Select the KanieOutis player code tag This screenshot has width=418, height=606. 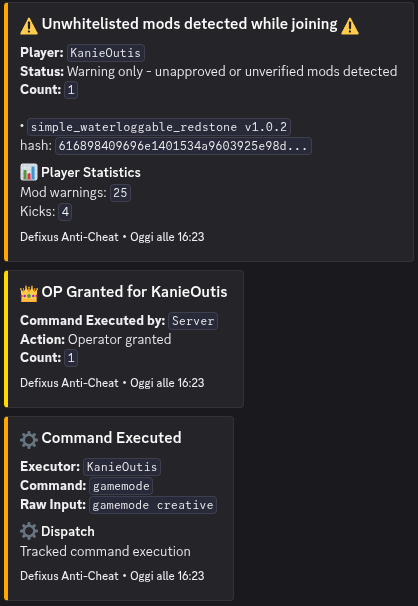point(106,53)
